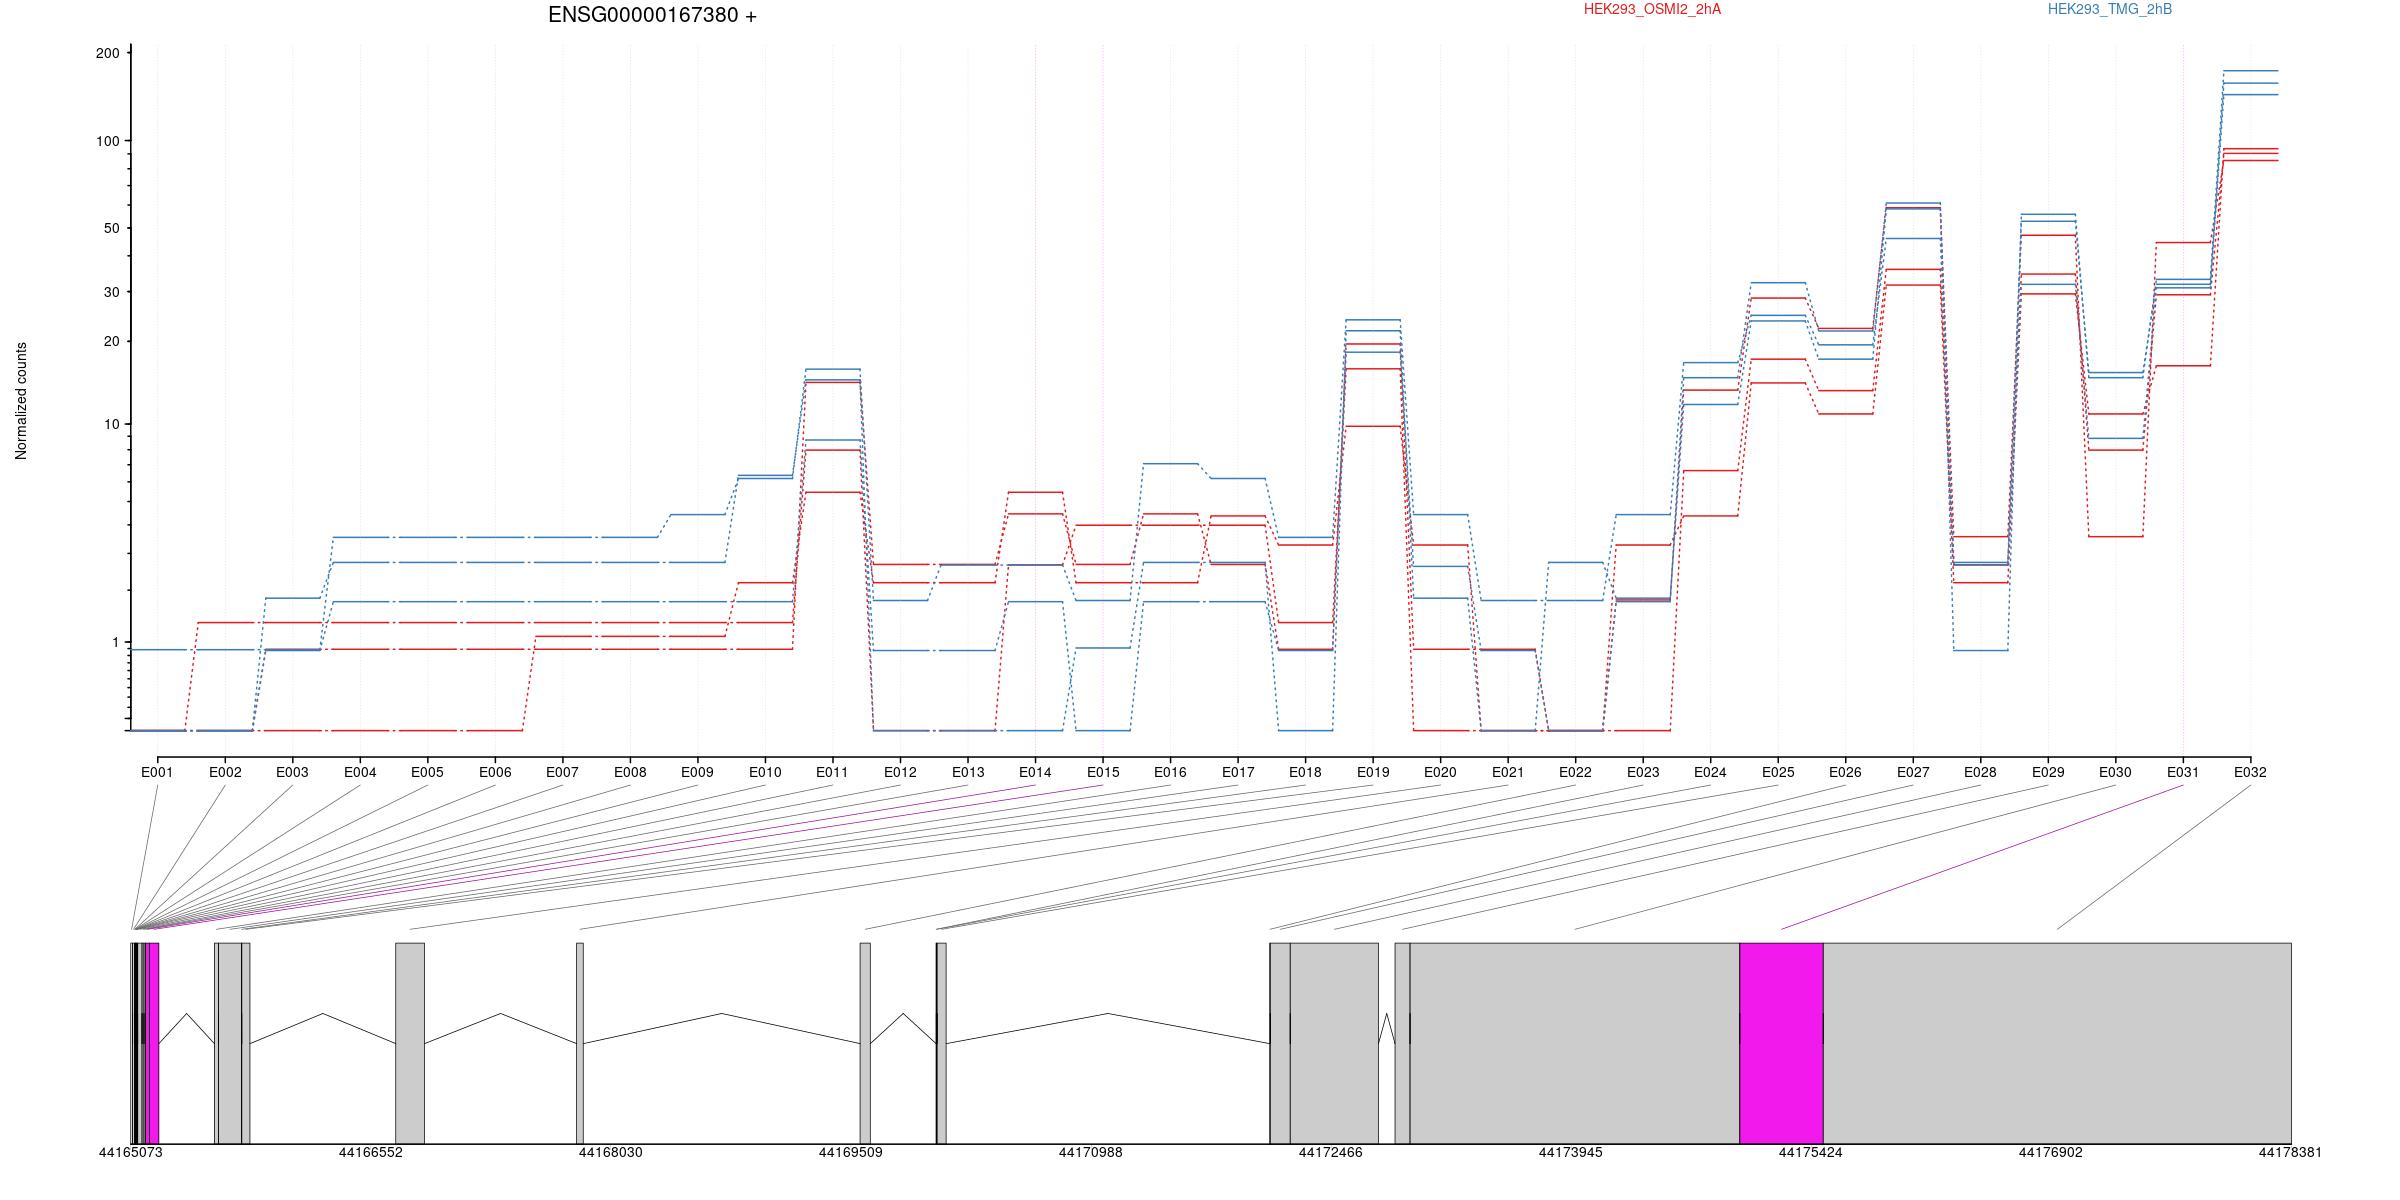Screen dimensions: 2400x1200
Task: Click the E027 exon axis label
Action: 1913,772
